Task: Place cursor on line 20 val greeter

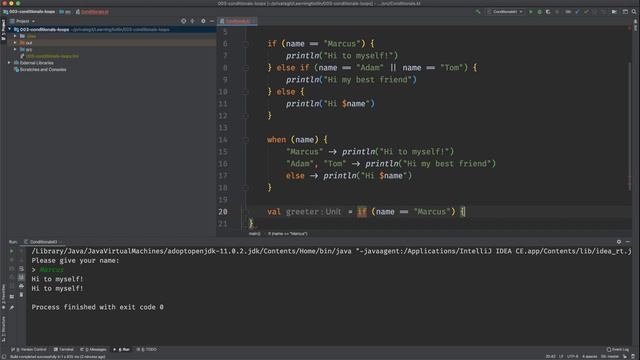Action: 366,212
